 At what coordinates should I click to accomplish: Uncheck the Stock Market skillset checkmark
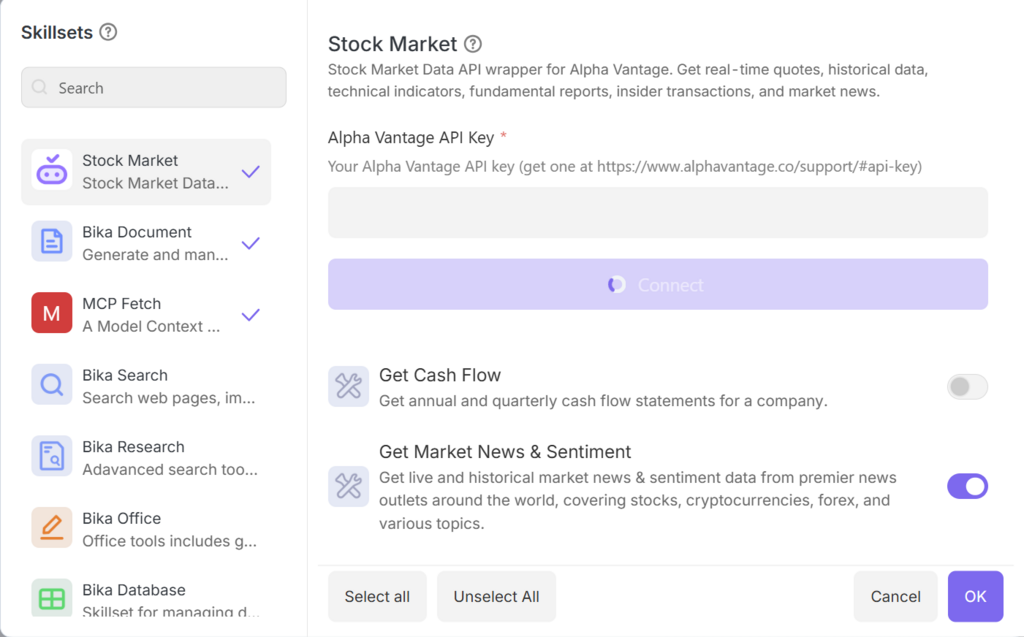251,171
